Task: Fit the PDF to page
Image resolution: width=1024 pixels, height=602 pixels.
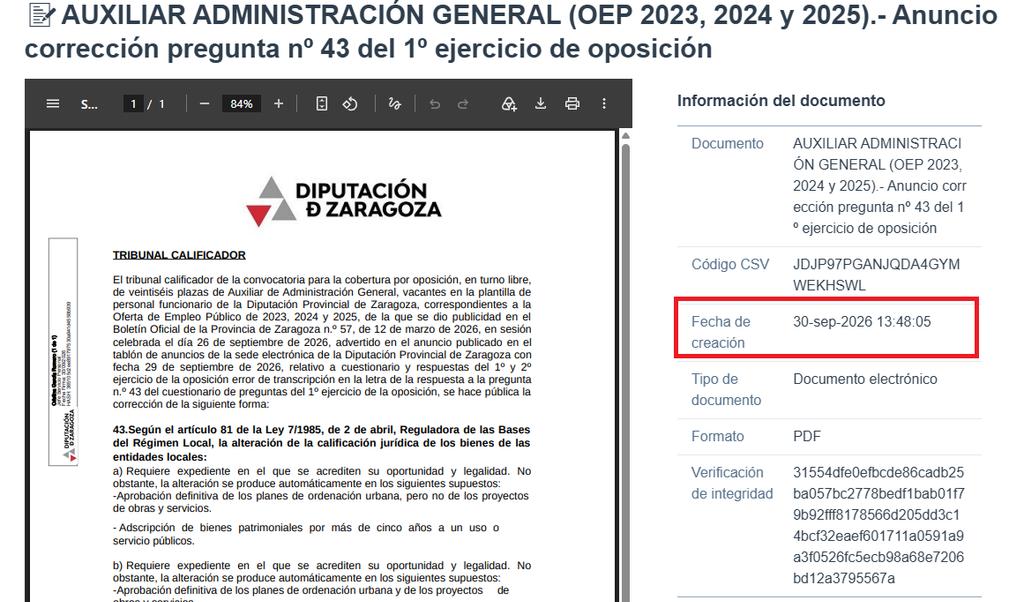Action: click(321, 104)
